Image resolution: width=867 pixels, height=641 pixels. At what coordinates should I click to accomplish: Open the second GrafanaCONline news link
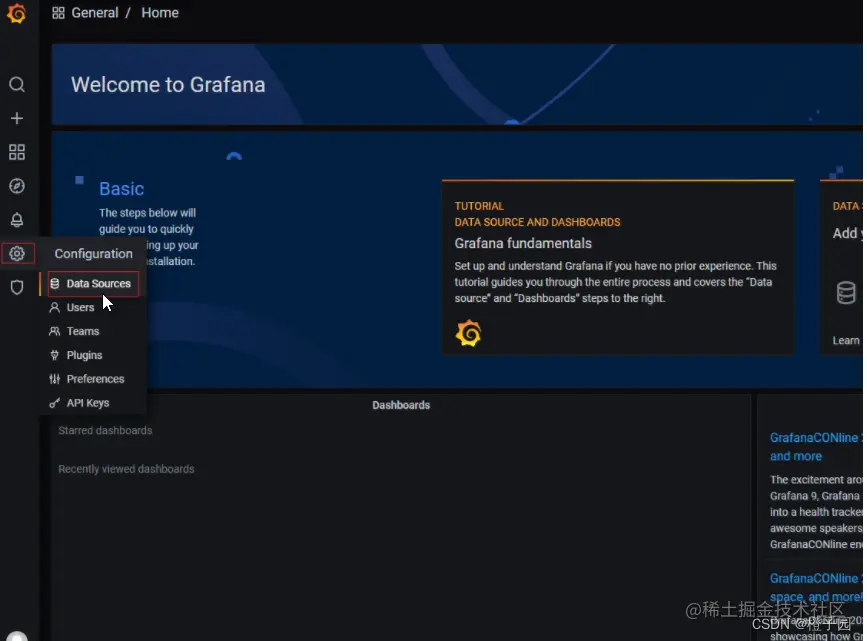click(815, 587)
